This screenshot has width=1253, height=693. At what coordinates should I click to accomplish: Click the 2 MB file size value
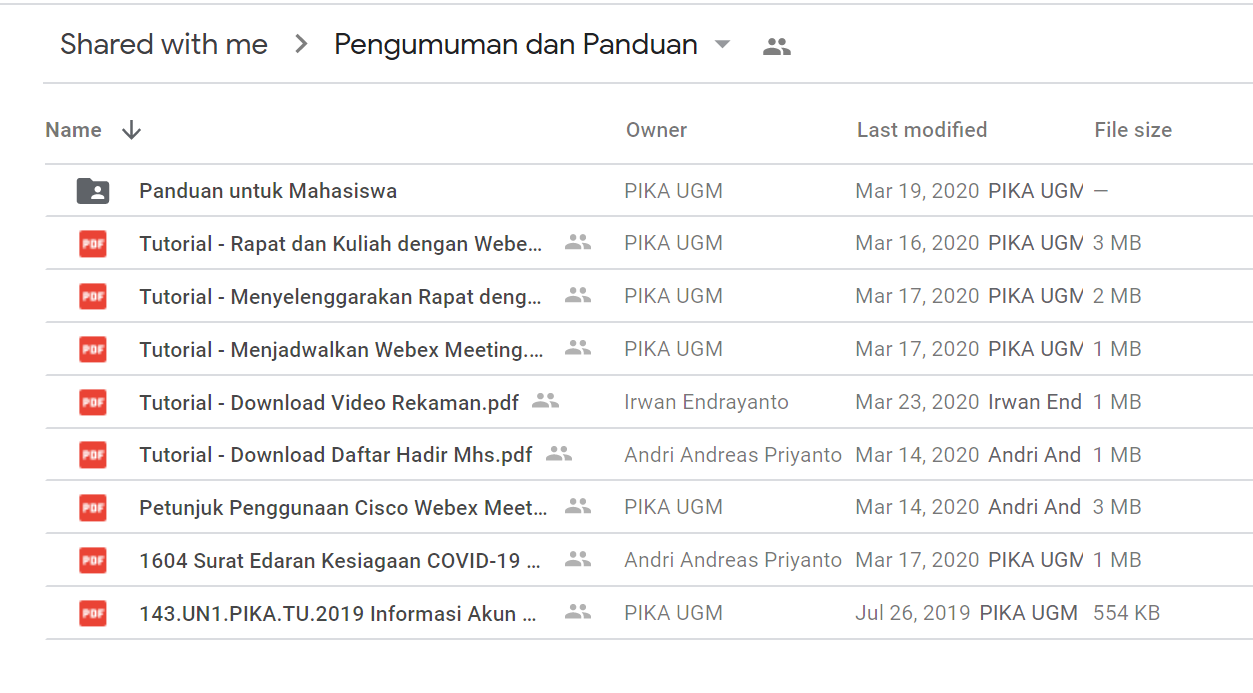coord(1117,296)
